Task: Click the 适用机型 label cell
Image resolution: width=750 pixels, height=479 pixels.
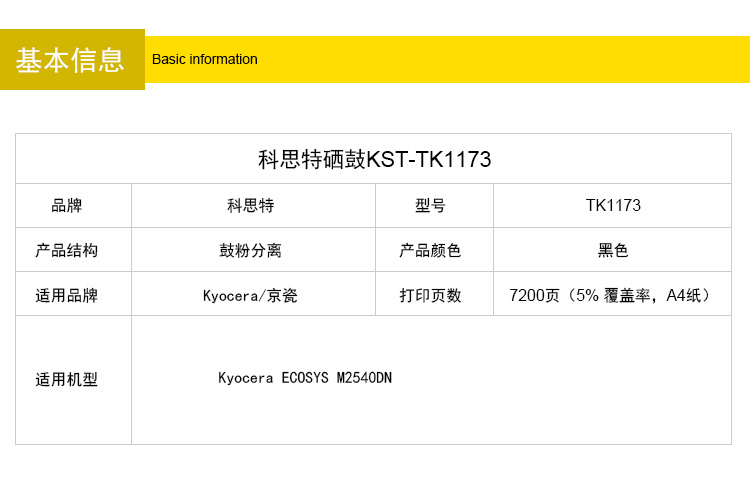Action: point(67,379)
